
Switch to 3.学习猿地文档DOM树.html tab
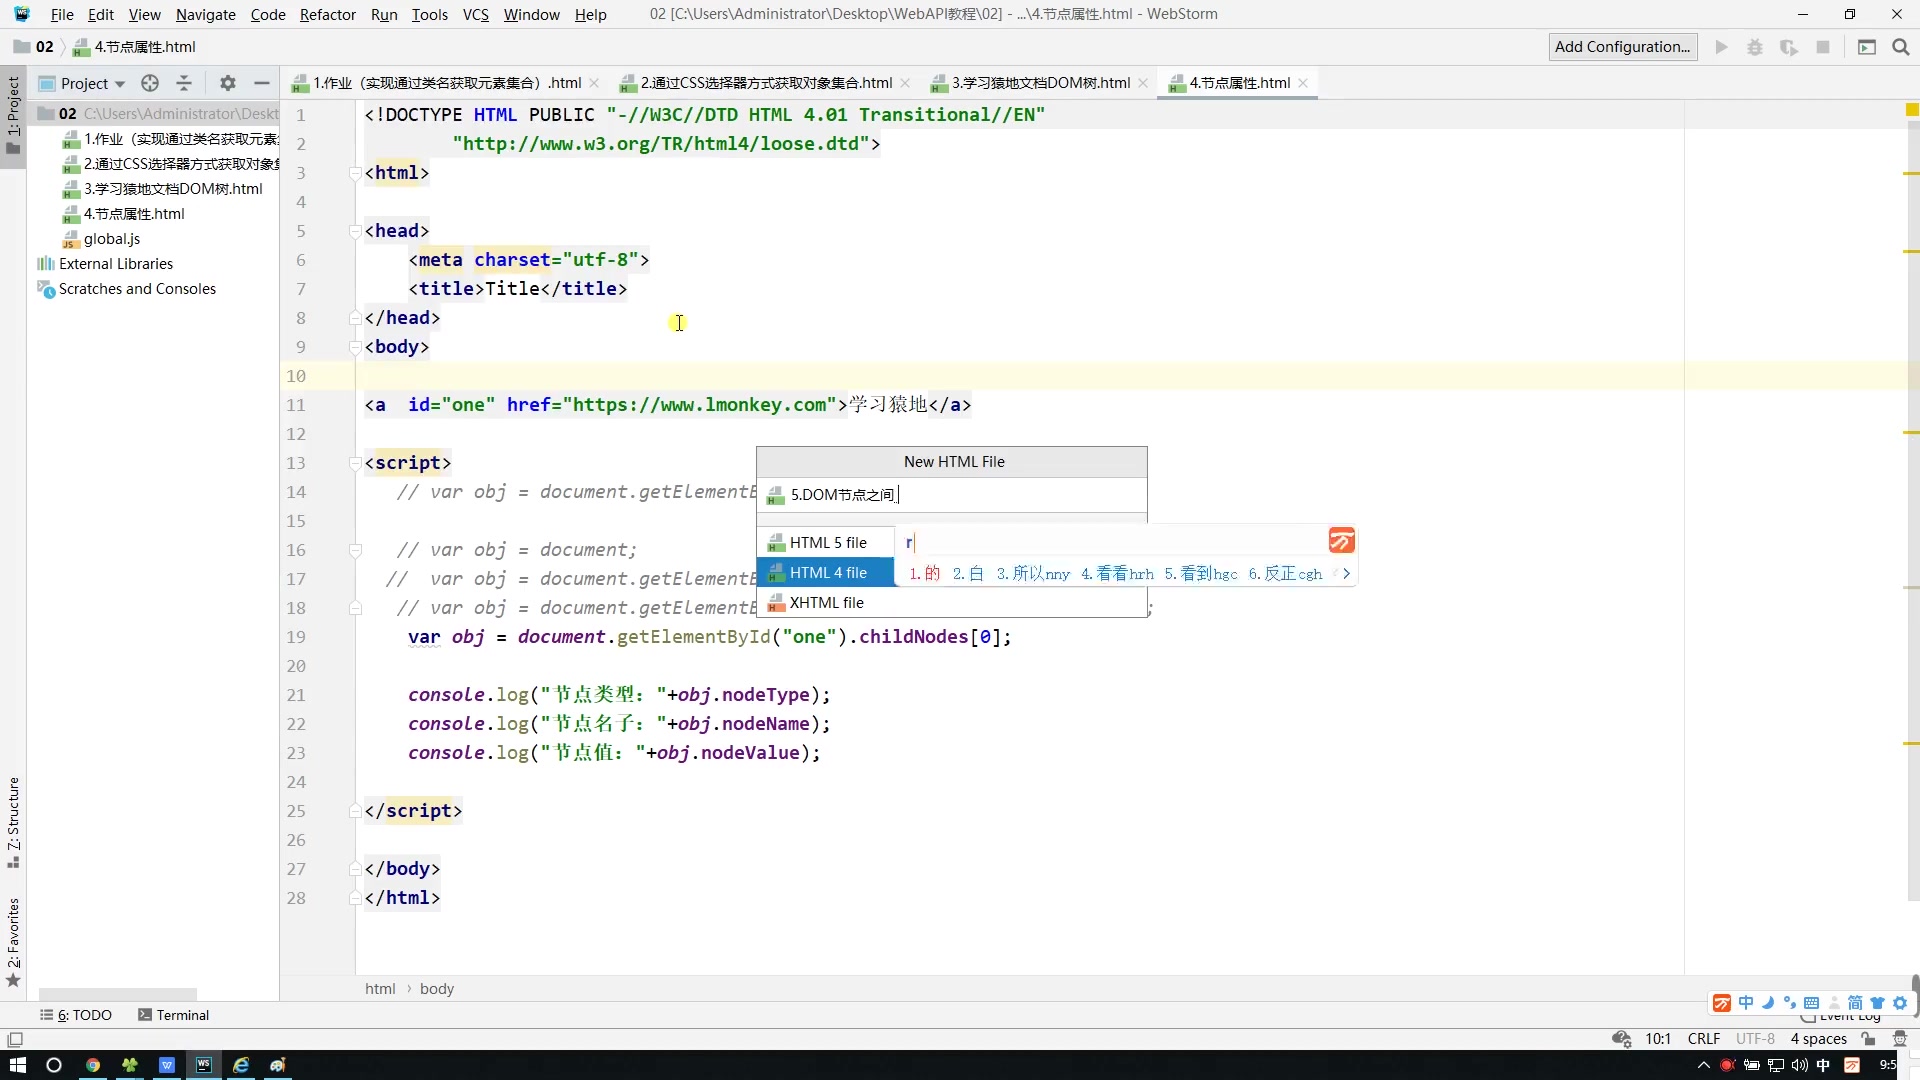coord(1039,83)
